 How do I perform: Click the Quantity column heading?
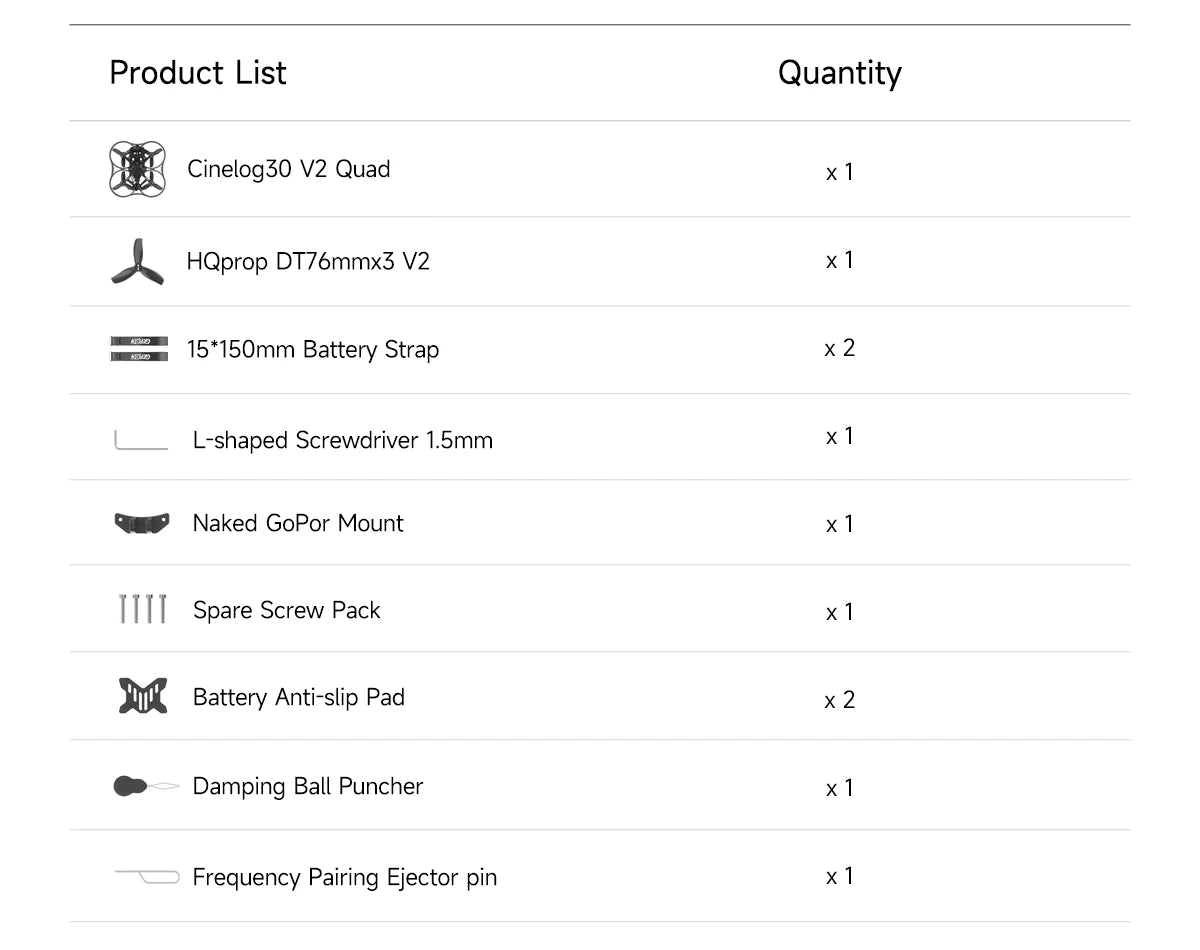pyautogui.click(x=839, y=73)
